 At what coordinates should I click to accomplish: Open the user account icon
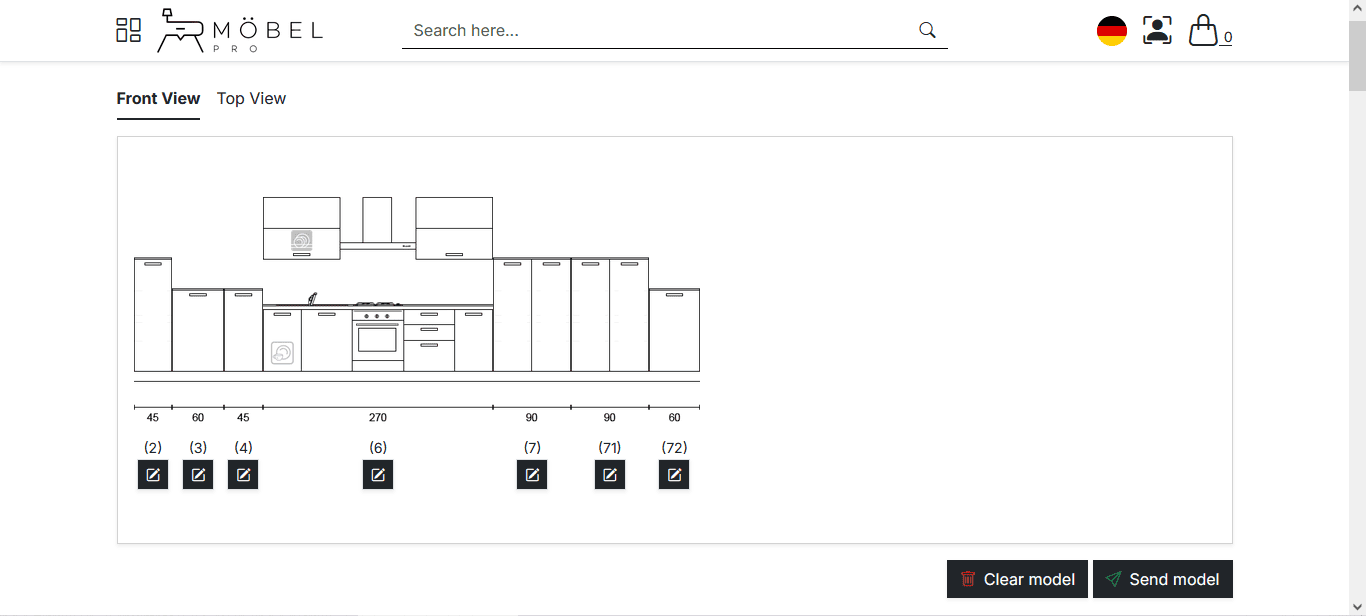(1157, 30)
